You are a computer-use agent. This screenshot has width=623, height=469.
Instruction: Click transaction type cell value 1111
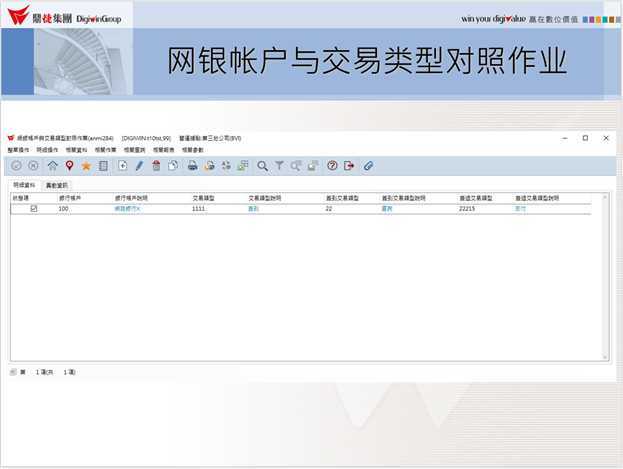(198, 209)
